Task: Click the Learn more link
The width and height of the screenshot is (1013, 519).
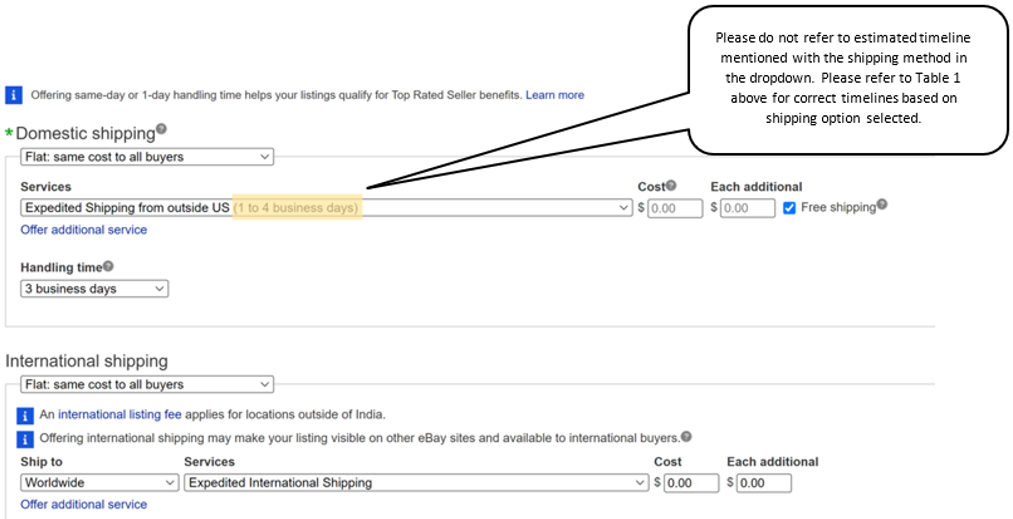Action: (x=555, y=95)
